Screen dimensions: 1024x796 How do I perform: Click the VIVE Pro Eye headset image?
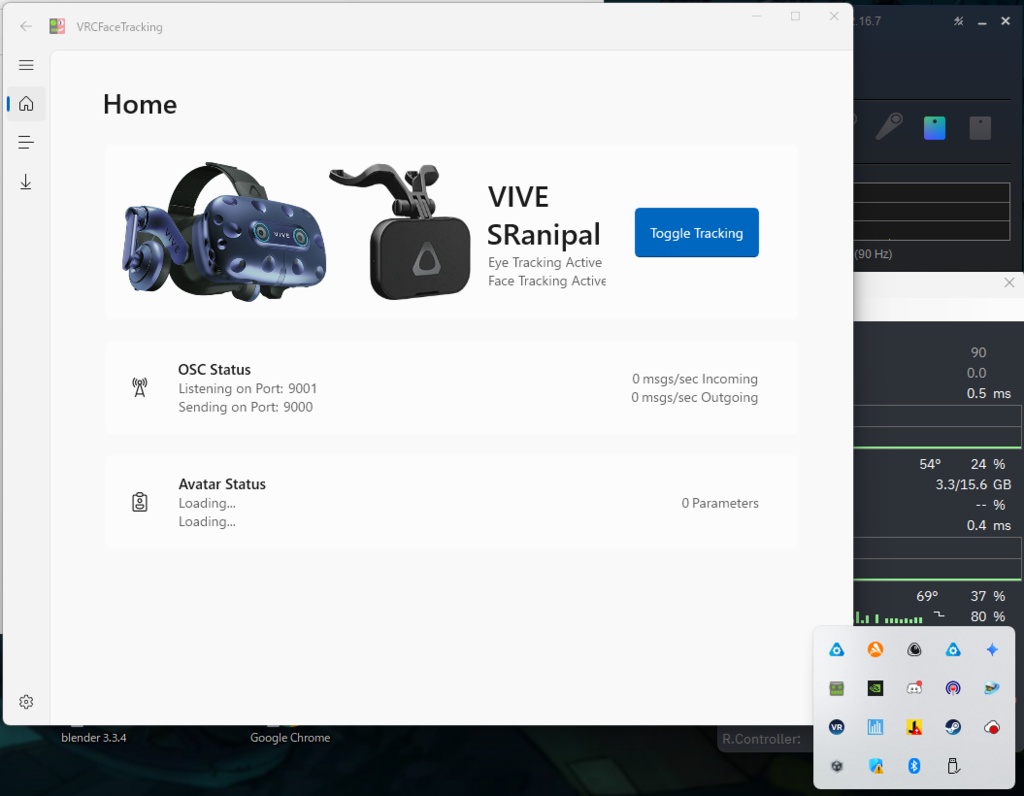[x=224, y=232]
